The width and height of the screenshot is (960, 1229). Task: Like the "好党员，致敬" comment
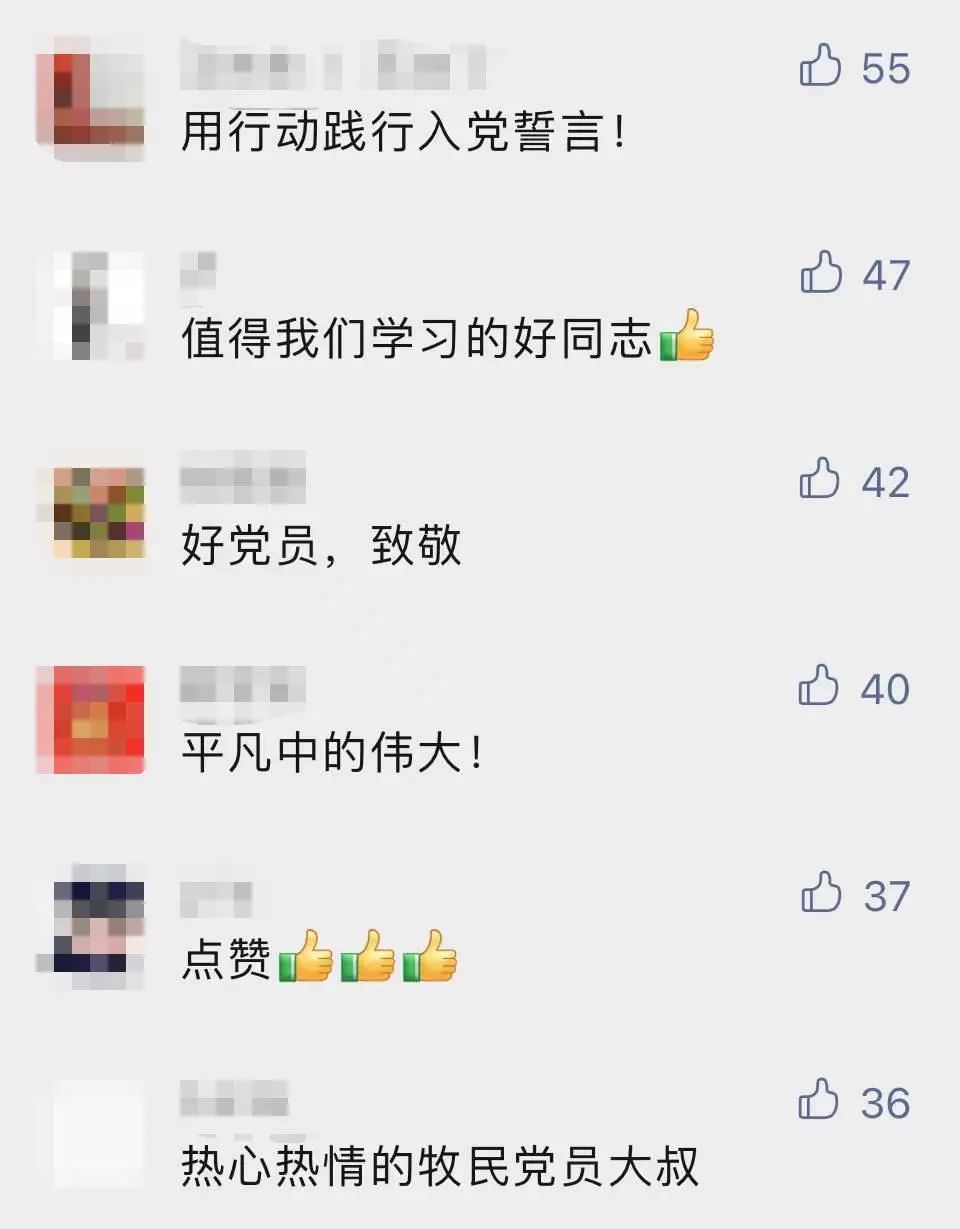pyautogui.click(x=820, y=480)
